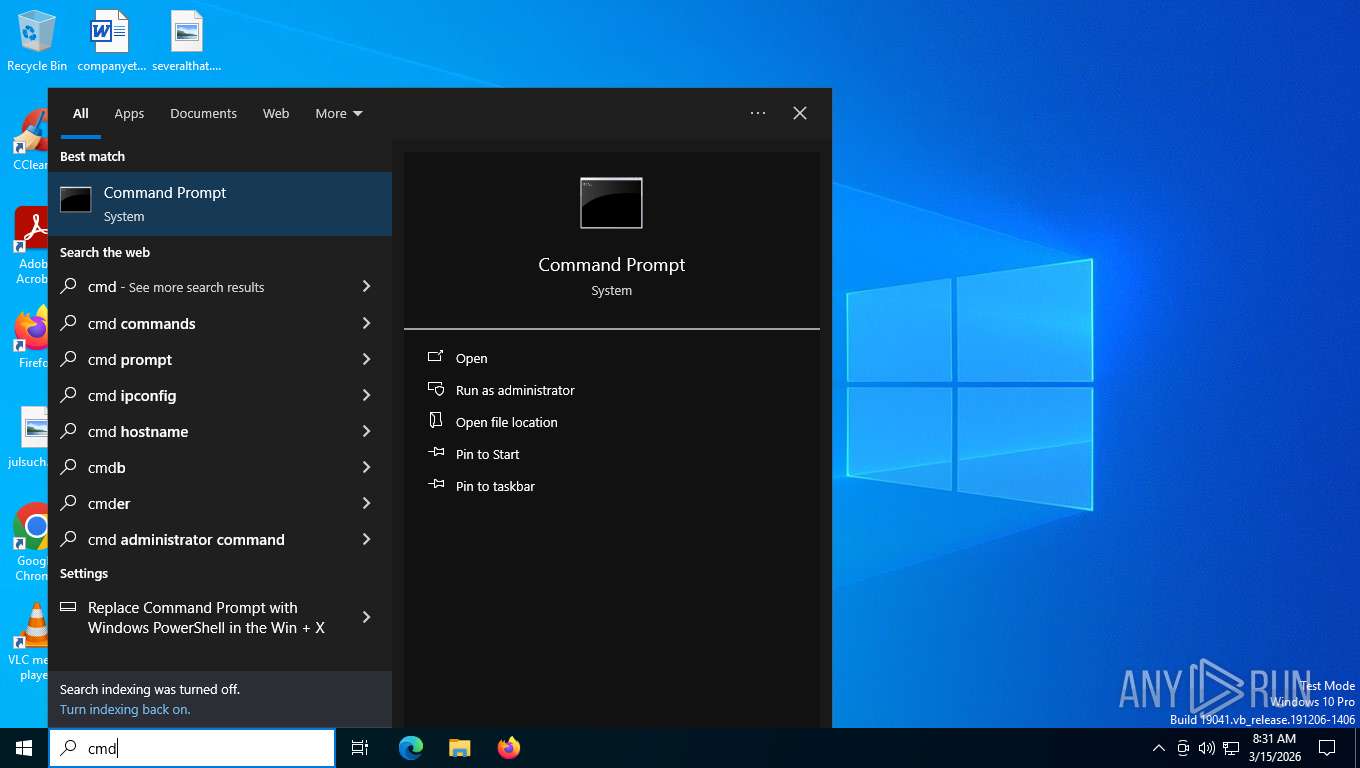1360x768 pixels.
Task: Open Replace Command Prompt with PowerShell setting
Action: click(x=220, y=618)
